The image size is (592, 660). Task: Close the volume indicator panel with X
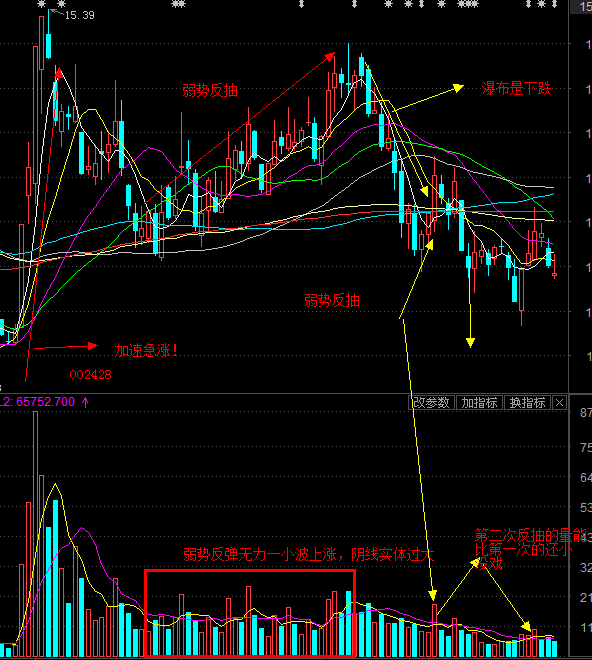coord(559,403)
